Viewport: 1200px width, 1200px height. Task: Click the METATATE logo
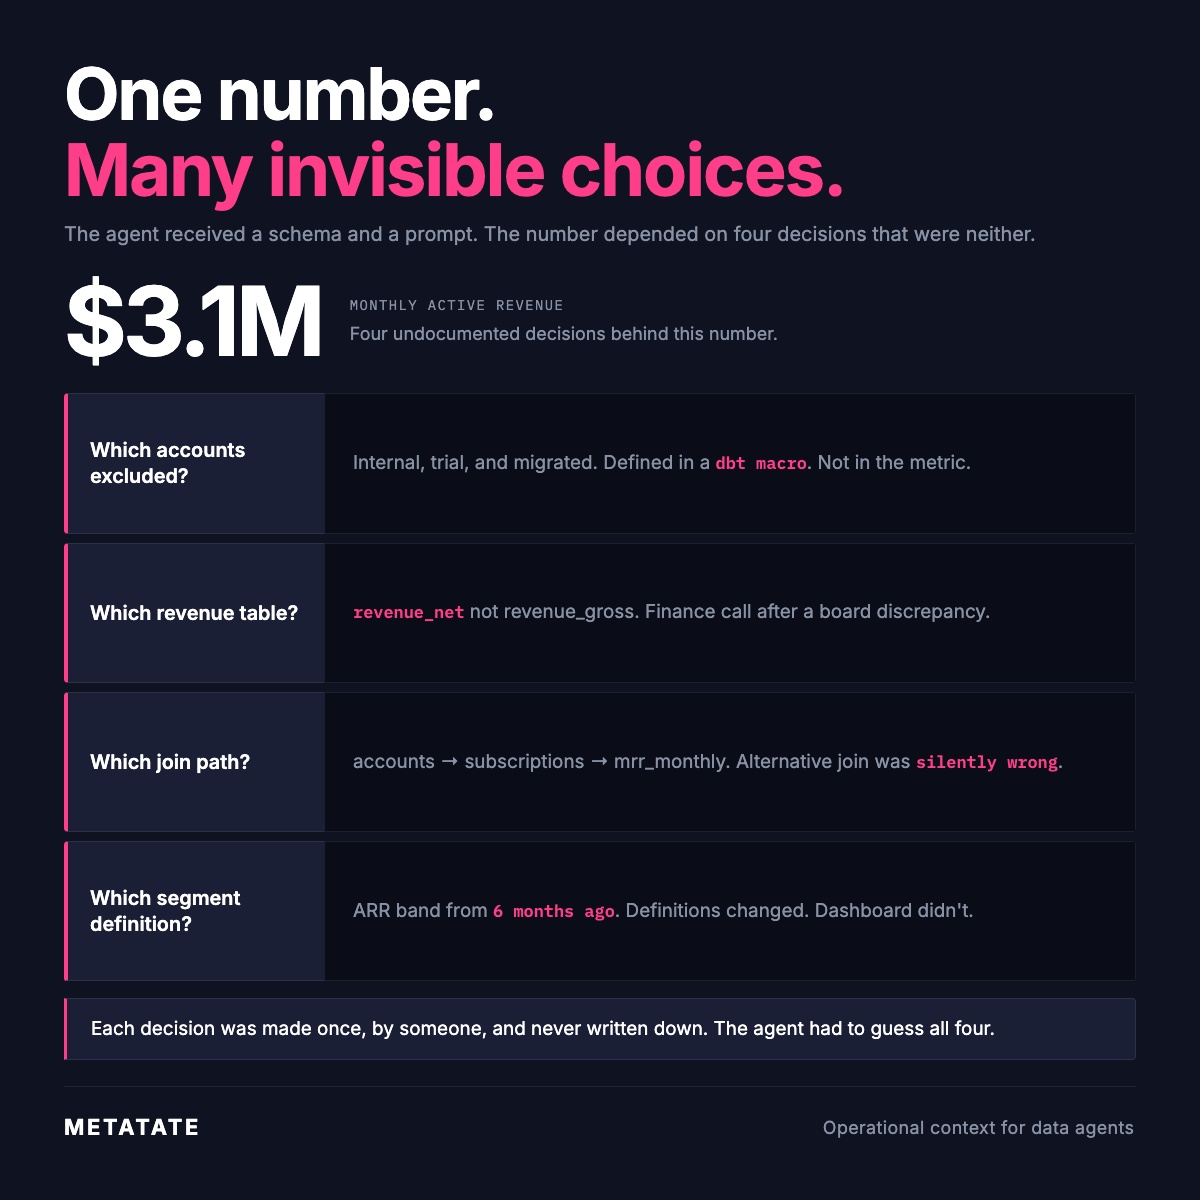pyautogui.click(x=132, y=1127)
